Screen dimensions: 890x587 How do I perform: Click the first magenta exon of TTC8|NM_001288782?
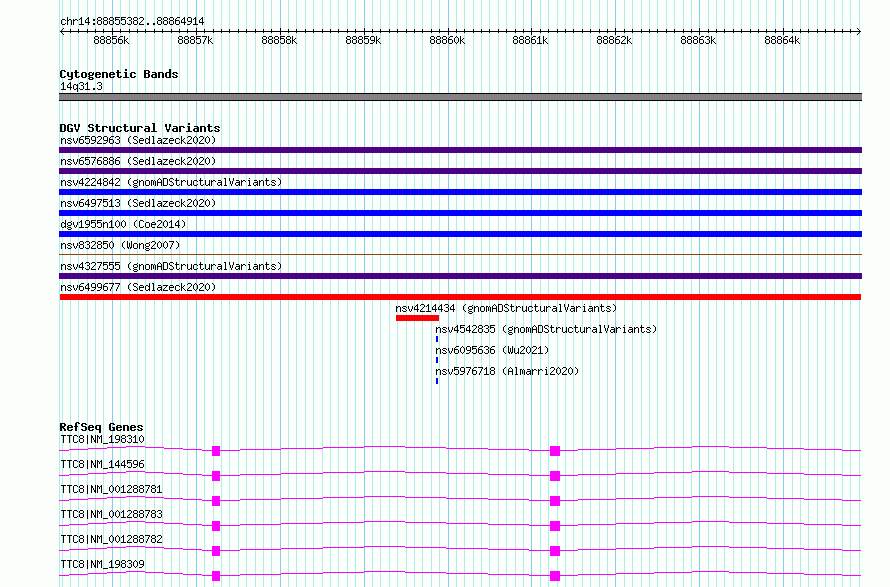(x=216, y=551)
